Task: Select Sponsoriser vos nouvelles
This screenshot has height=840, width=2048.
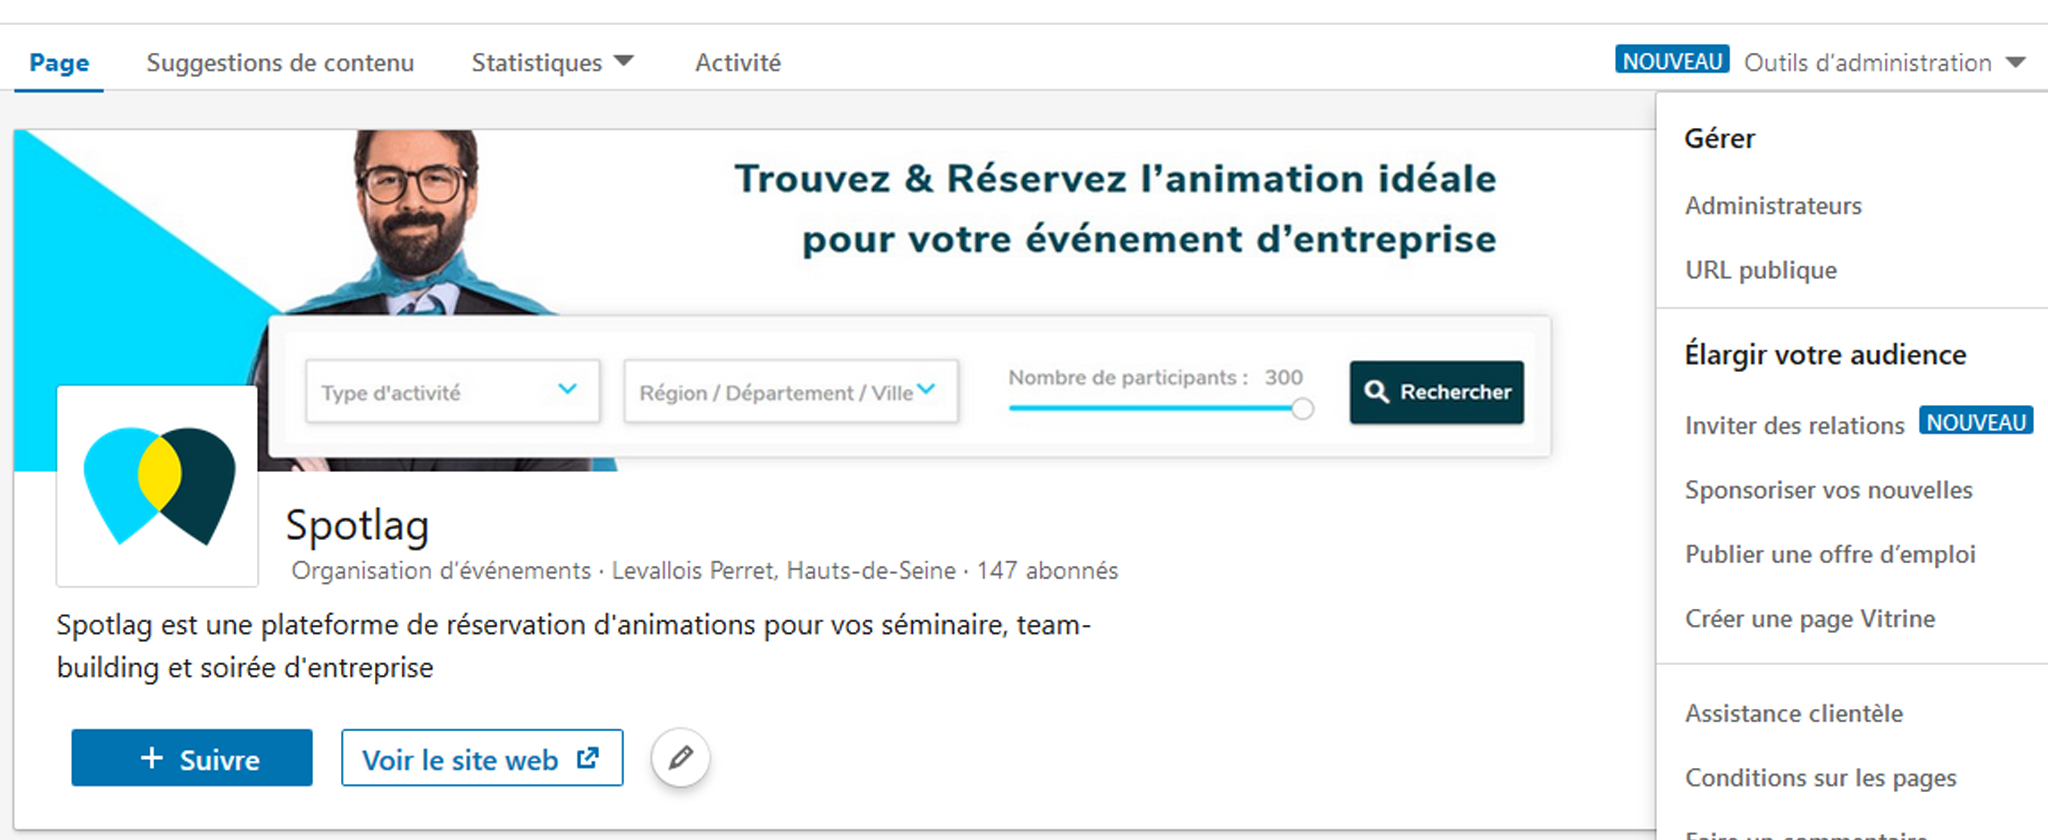Action: pyautogui.click(x=1828, y=490)
